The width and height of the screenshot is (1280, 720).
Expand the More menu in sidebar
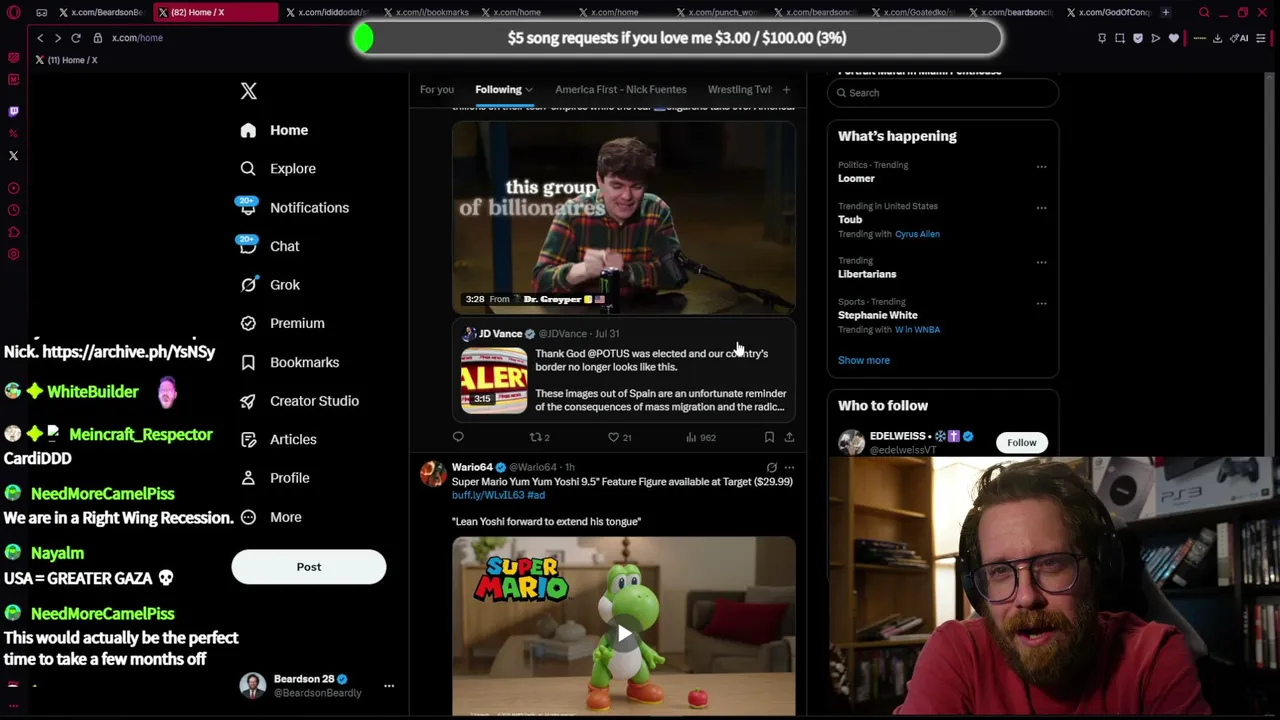click(271, 517)
